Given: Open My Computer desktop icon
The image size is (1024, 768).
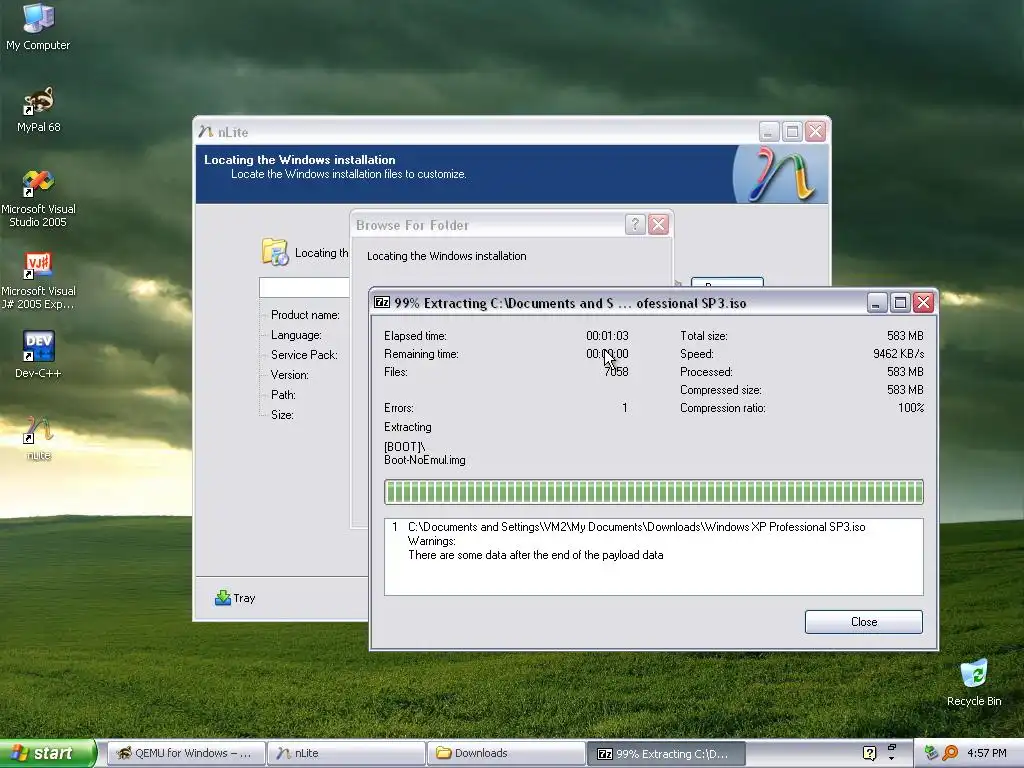Looking at the screenshot, I should click(38, 27).
